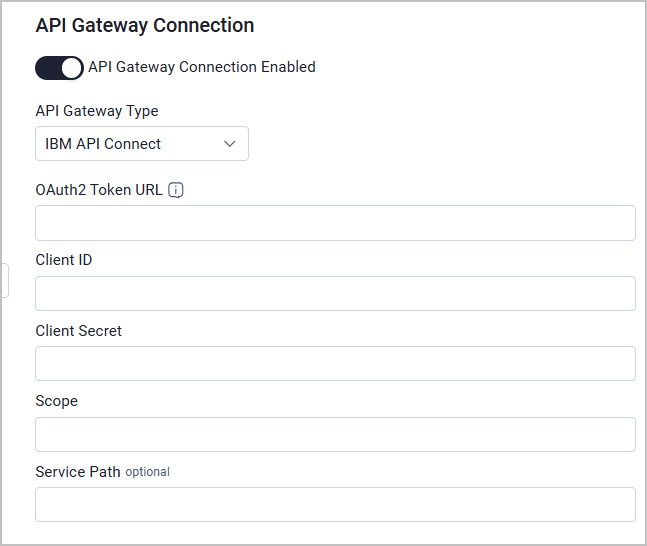Open the API Gateway Type dropdown

pyautogui.click(x=142, y=144)
